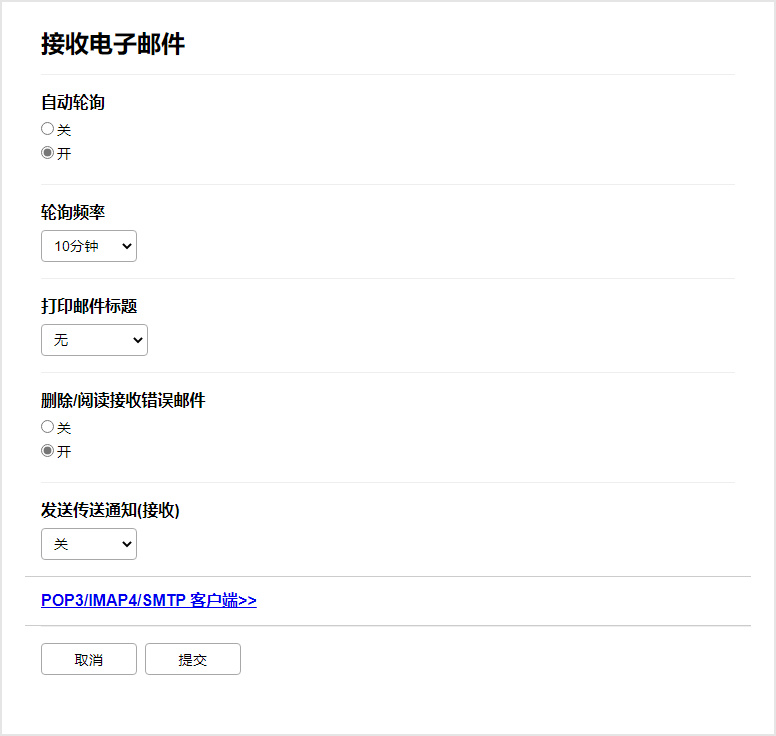Click the 自动轮询 section label
The image size is (776, 736).
(x=73, y=102)
